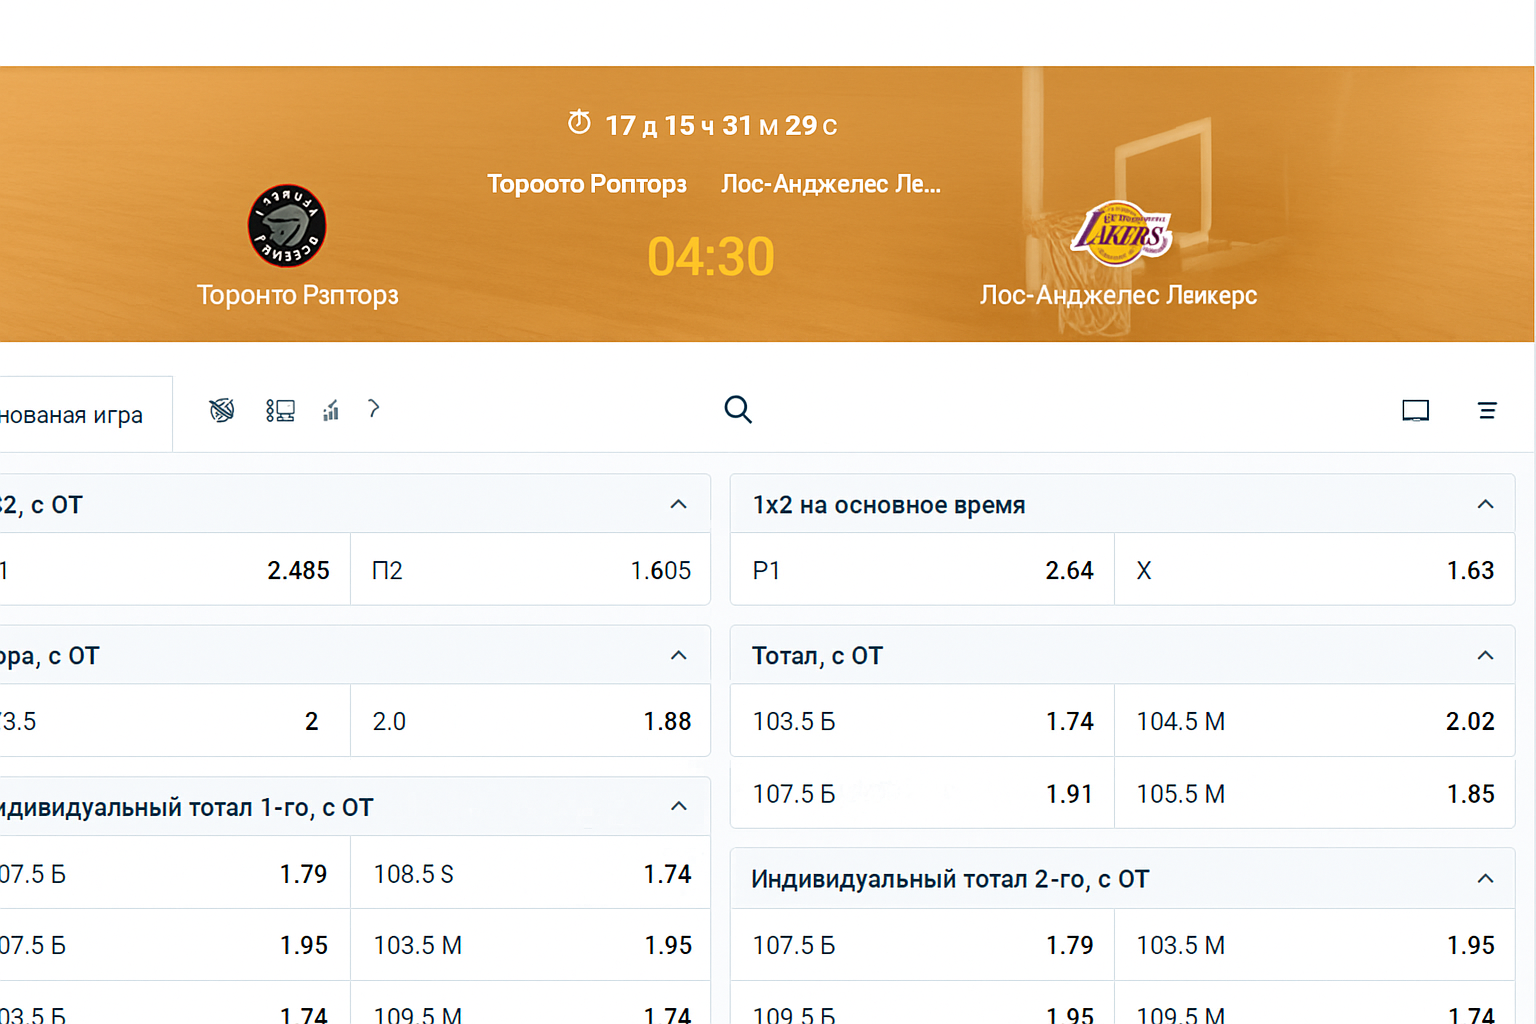Collapse the '1x2 на основное время' section
This screenshot has height=1024, width=1536.
tap(1485, 504)
